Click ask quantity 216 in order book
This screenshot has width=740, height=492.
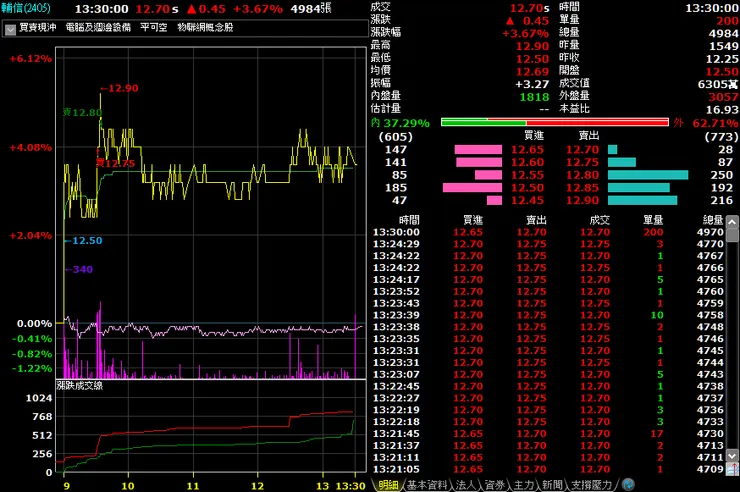point(722,200)
